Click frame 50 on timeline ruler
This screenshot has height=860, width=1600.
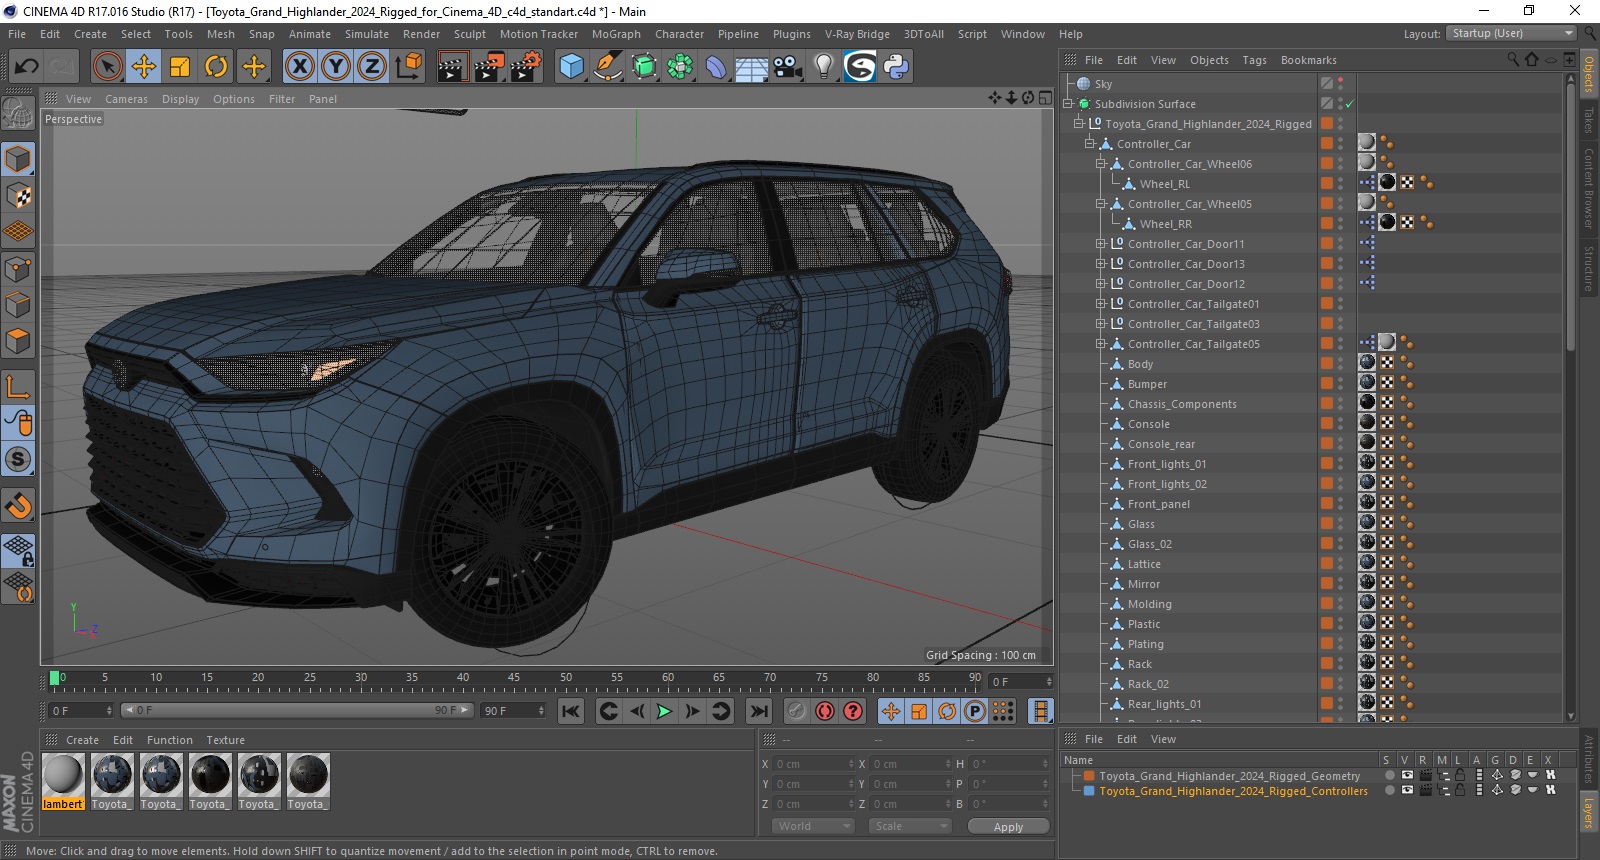[x=566, y=678]
